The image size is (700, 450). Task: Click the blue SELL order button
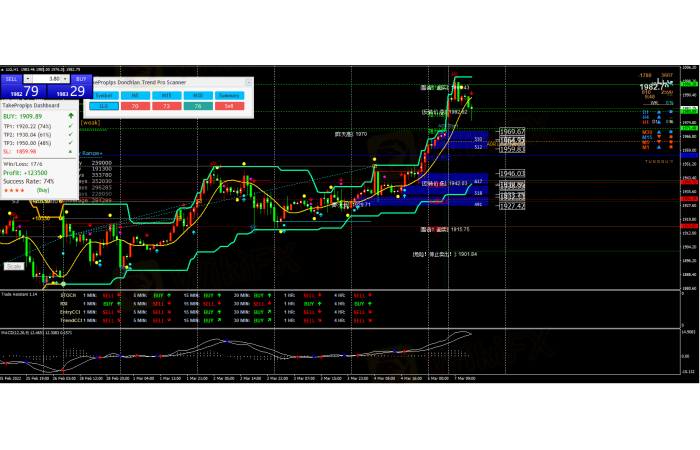pyautogui.click(x=11, y=78)
